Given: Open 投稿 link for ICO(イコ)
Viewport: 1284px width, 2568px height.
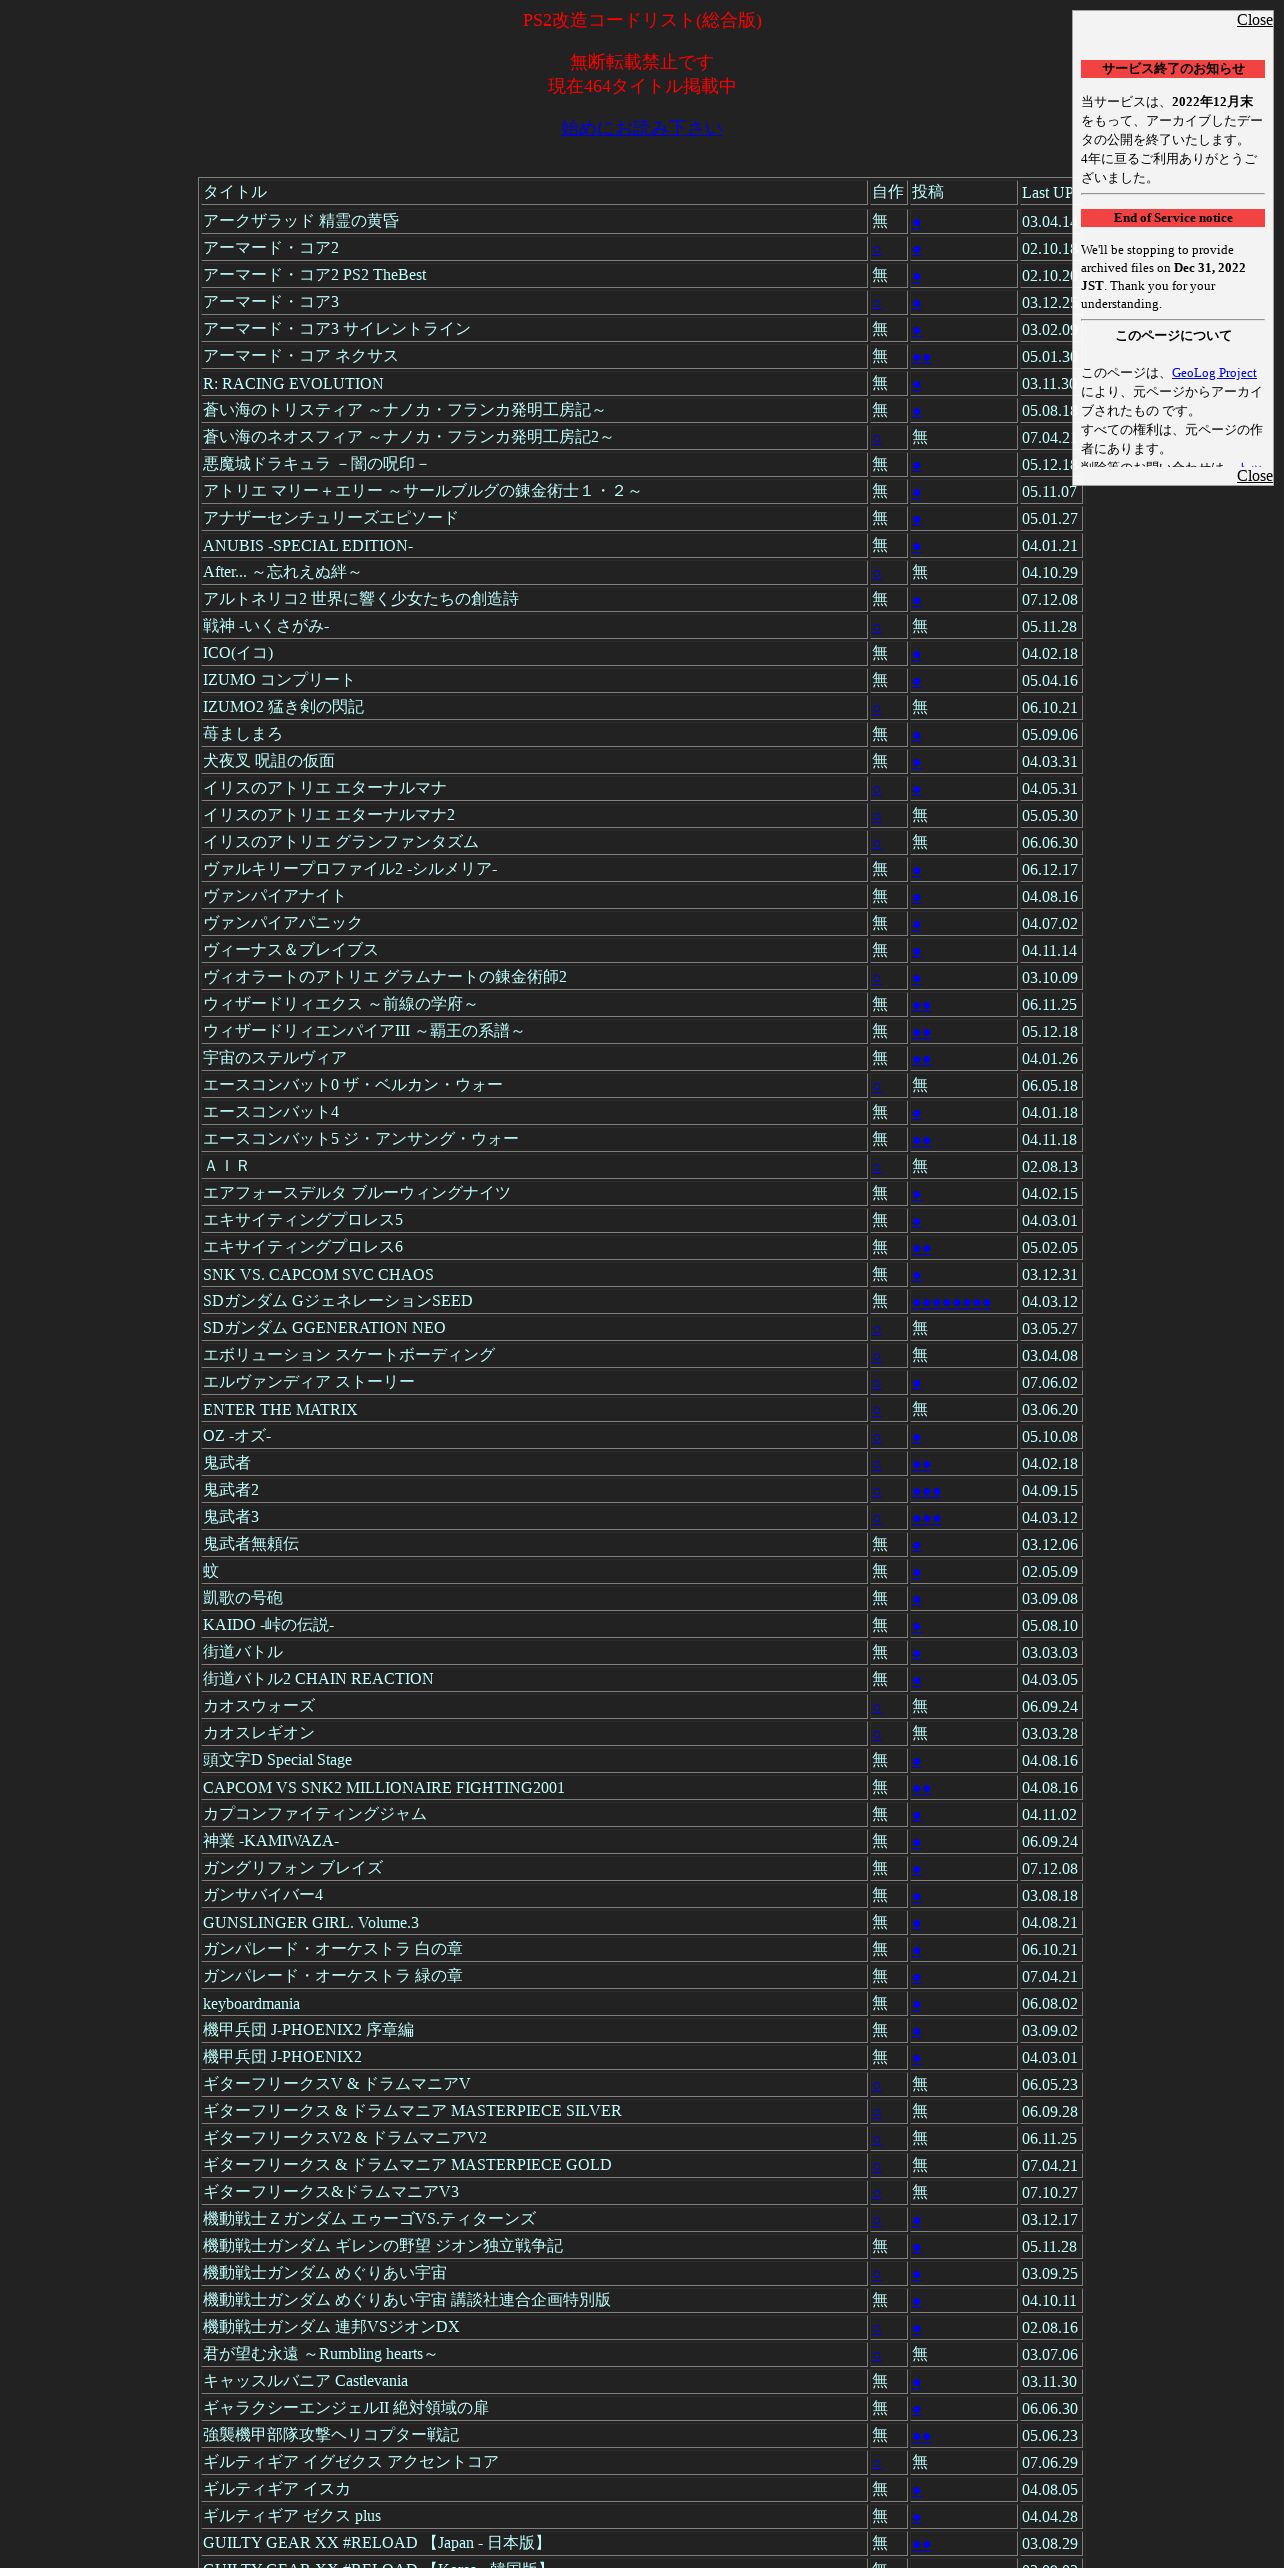Looking at the screenshot, I should 917,654.
